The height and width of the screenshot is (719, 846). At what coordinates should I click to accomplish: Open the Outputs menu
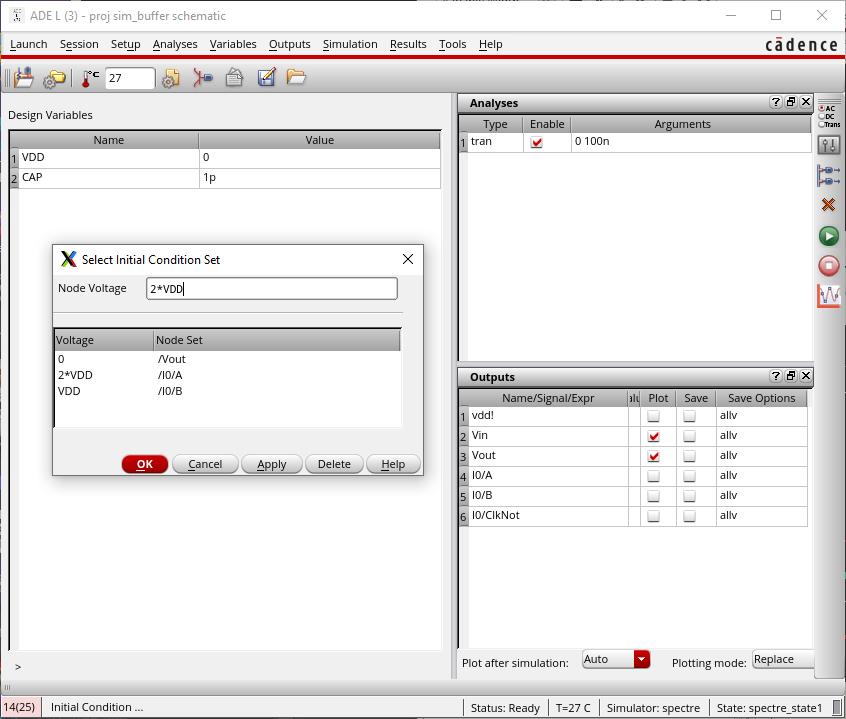coord(289,44)
